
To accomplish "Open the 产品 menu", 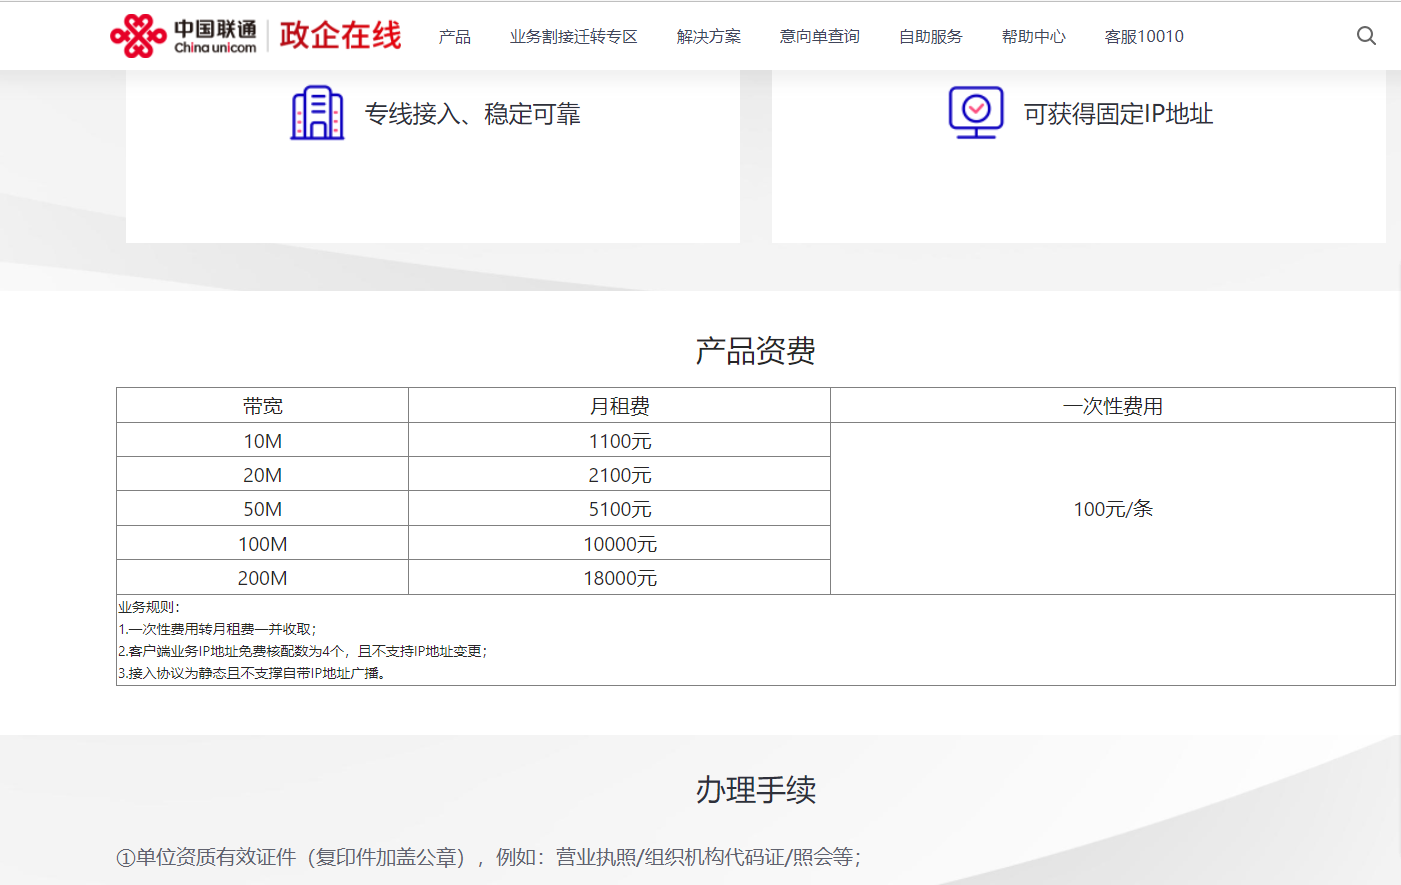I will click(455, 37).
